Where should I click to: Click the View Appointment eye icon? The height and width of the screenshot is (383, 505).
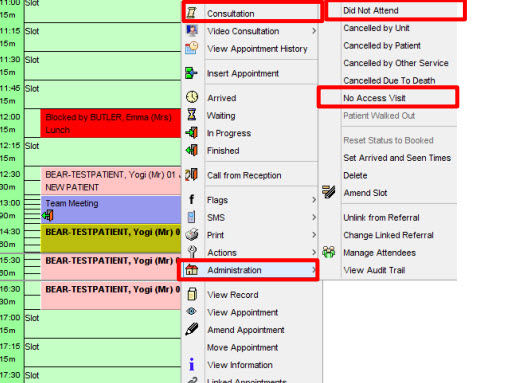coord(192,311)
